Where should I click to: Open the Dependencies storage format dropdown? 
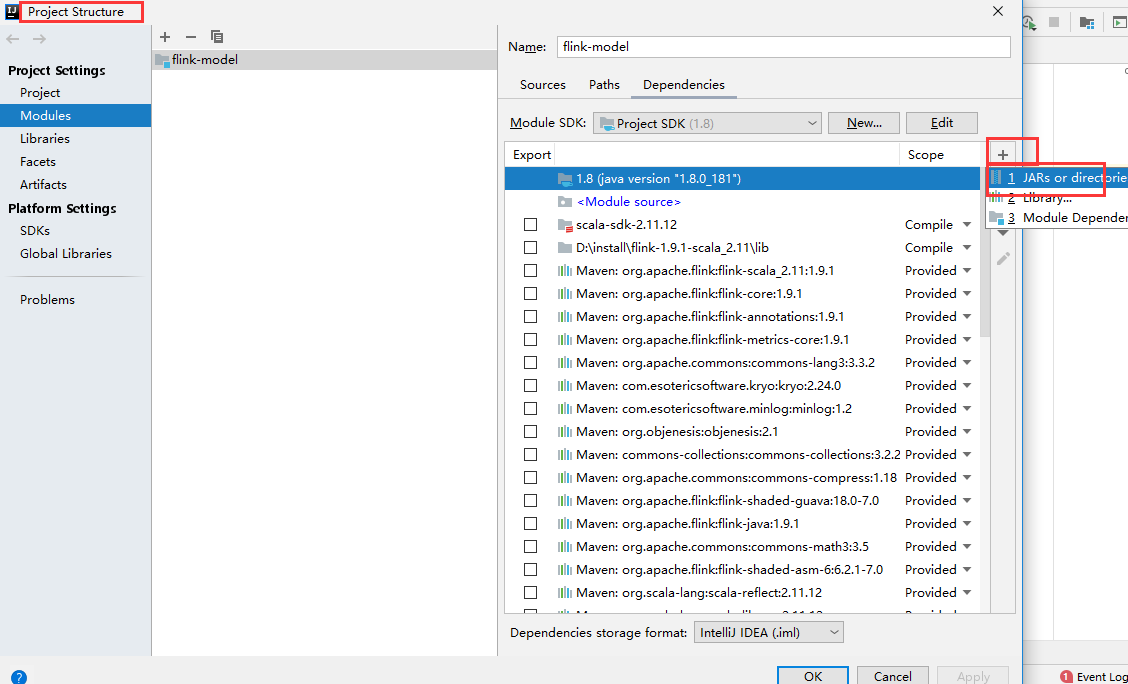tap(768, 633)
